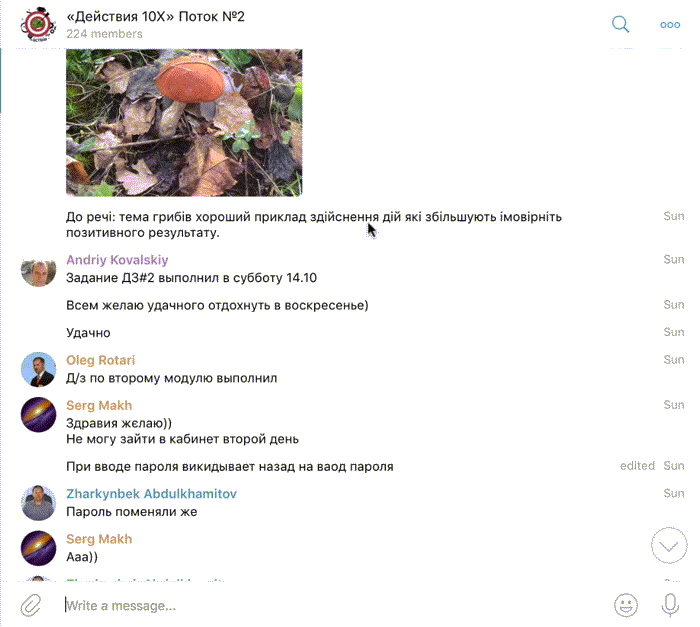The height and width of the screenshot is (627, 700).
Task: Open the three-dots more options menu
Action: coord(670,25)
